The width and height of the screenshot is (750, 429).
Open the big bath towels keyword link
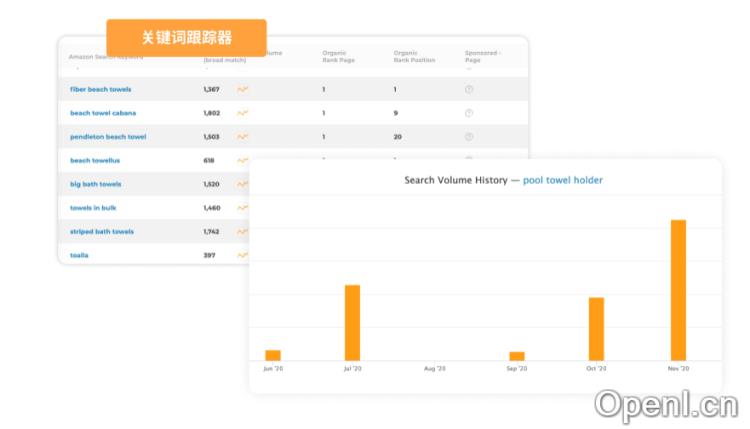pos(96,184)
